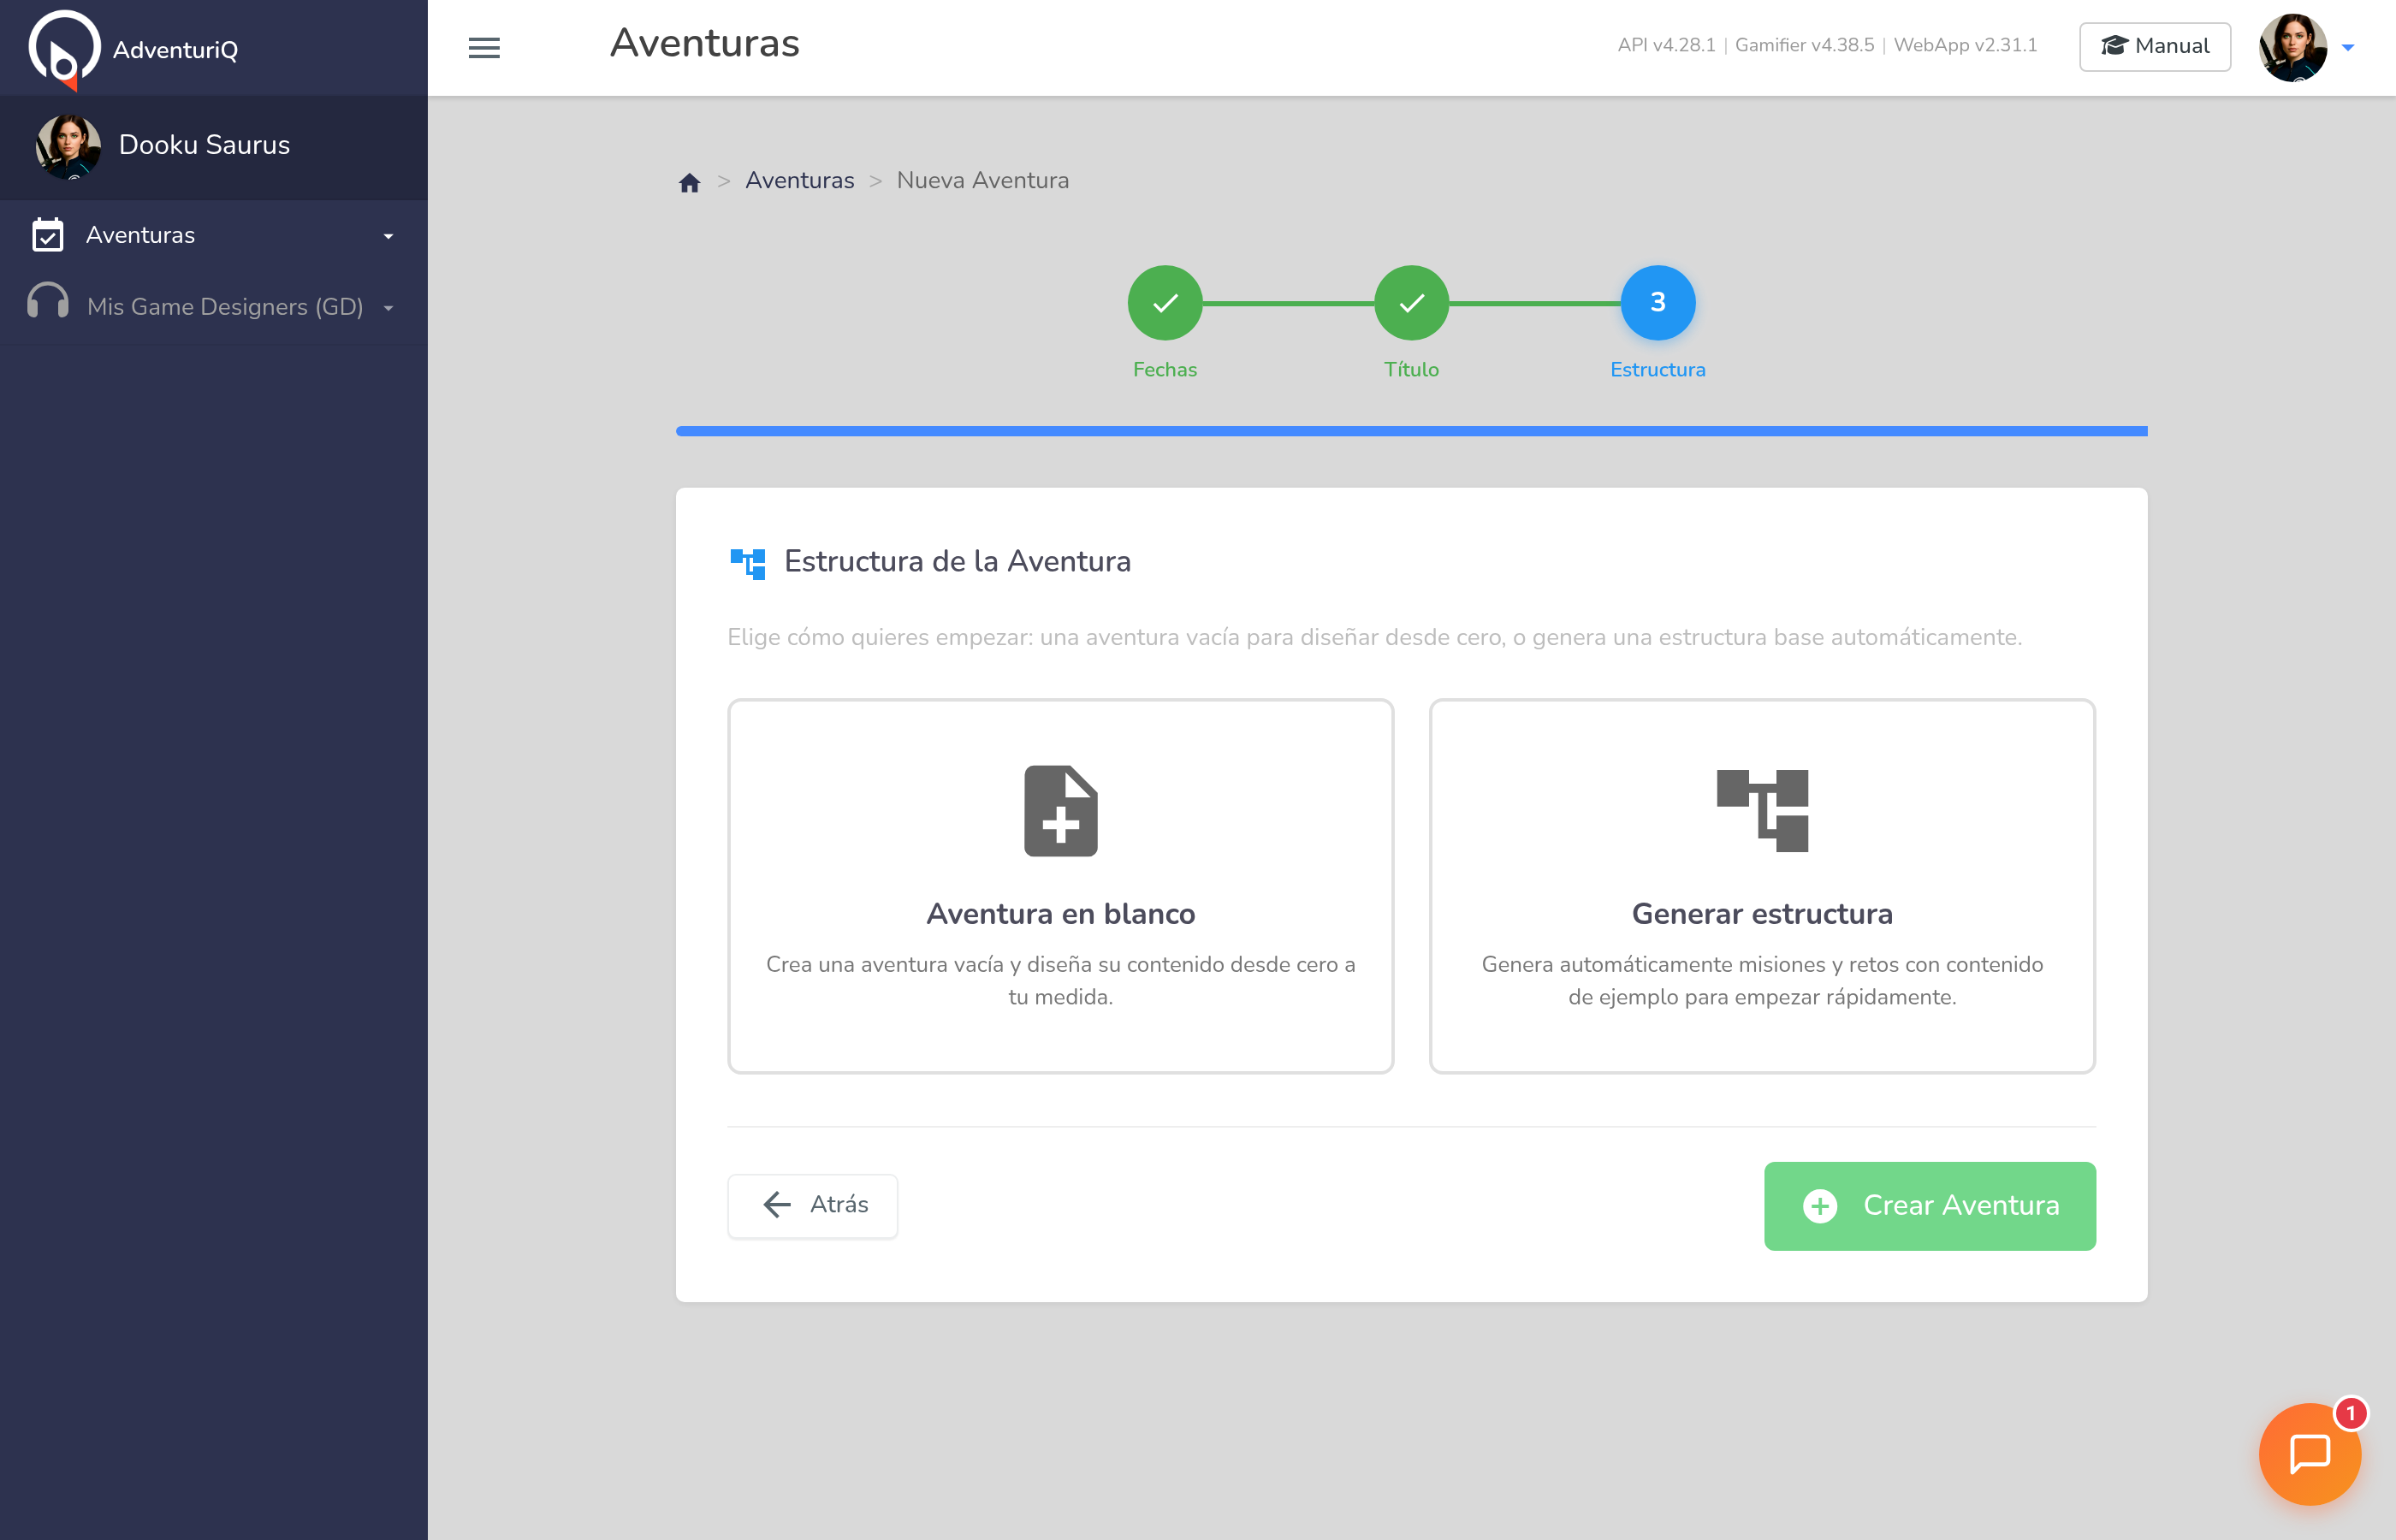
Task: Click the Gamifier v4.38.5 version text
Action: pos(1804,45)
